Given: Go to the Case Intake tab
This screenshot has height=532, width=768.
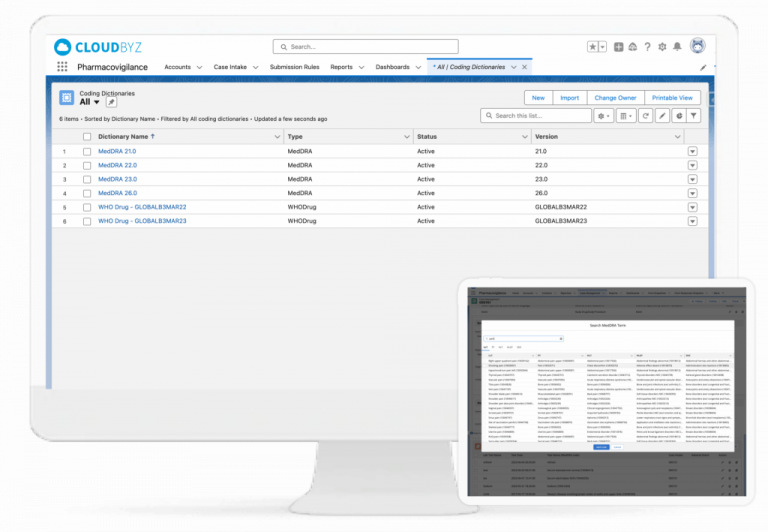Looking at the screenshot, I should coord(230,67).
